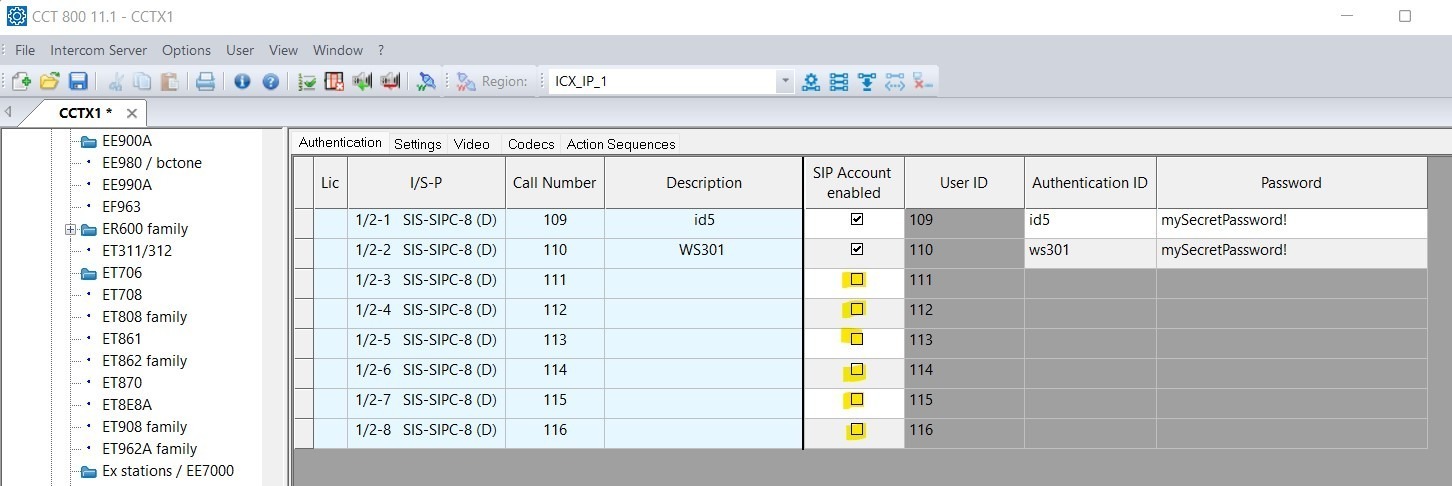Viewport: 1452px width, 486px height.
Task: Close the CCTX1 document tab
Action: tap(131, 113)
